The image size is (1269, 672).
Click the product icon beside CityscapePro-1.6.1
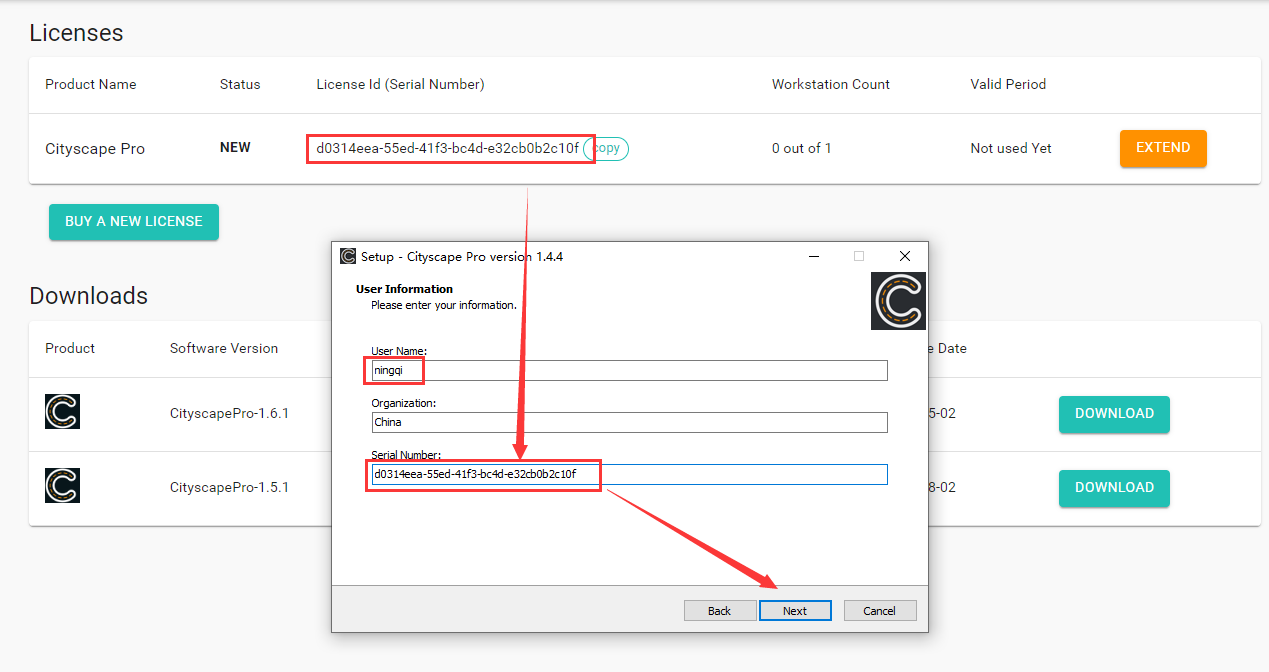coord(62,412)
